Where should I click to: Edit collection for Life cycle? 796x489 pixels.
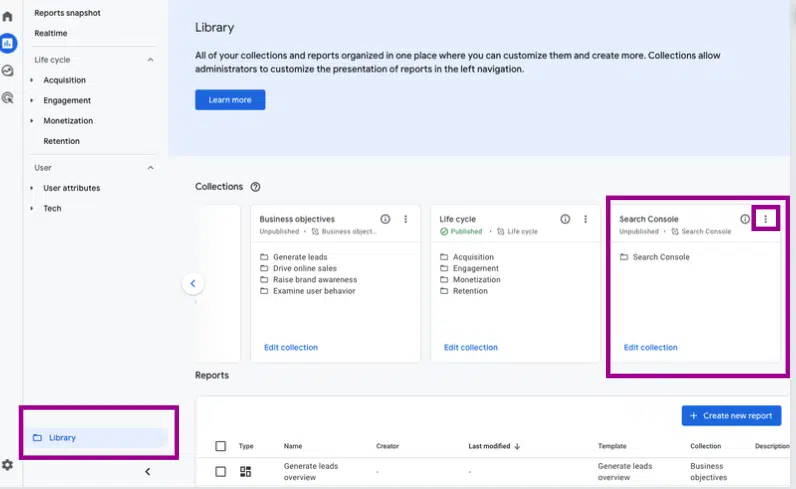click(x=471, y=347)
